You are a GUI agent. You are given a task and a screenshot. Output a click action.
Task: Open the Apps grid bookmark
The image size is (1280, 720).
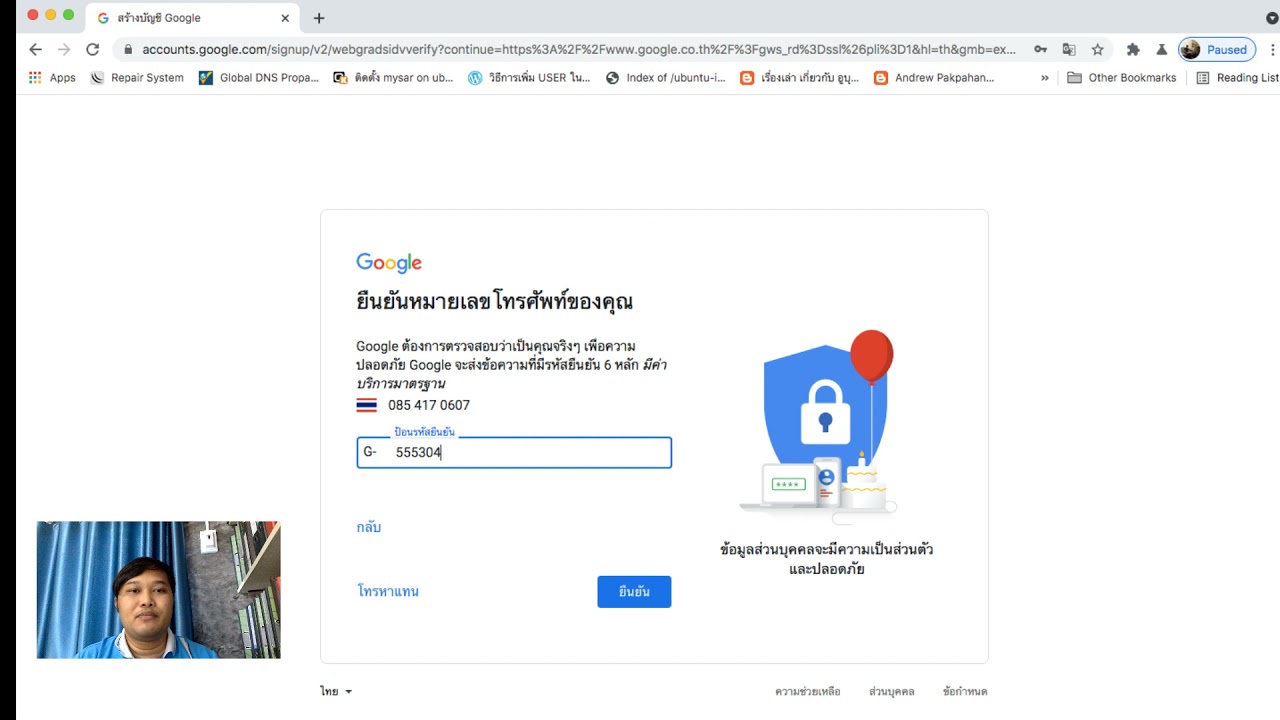coord(52,77)
